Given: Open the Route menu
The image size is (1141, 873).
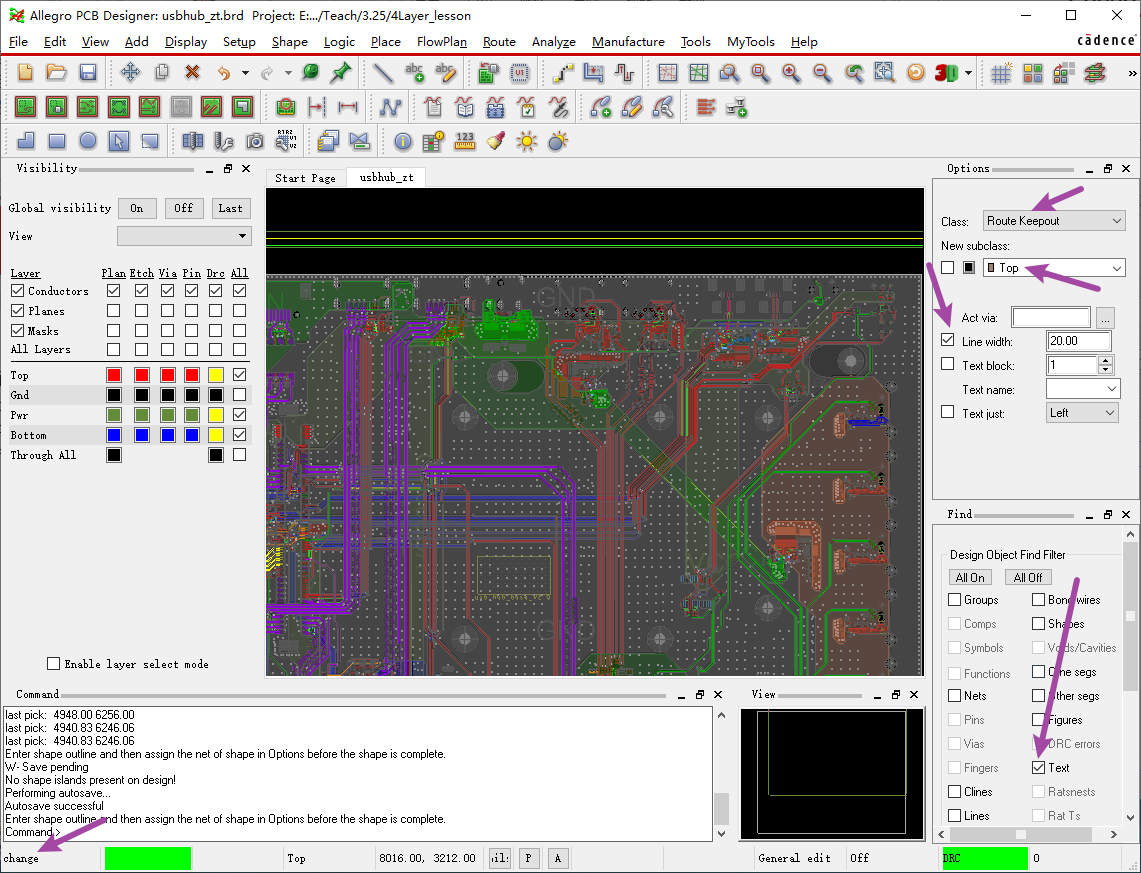Looking at the screenshot, I should 499,41.
